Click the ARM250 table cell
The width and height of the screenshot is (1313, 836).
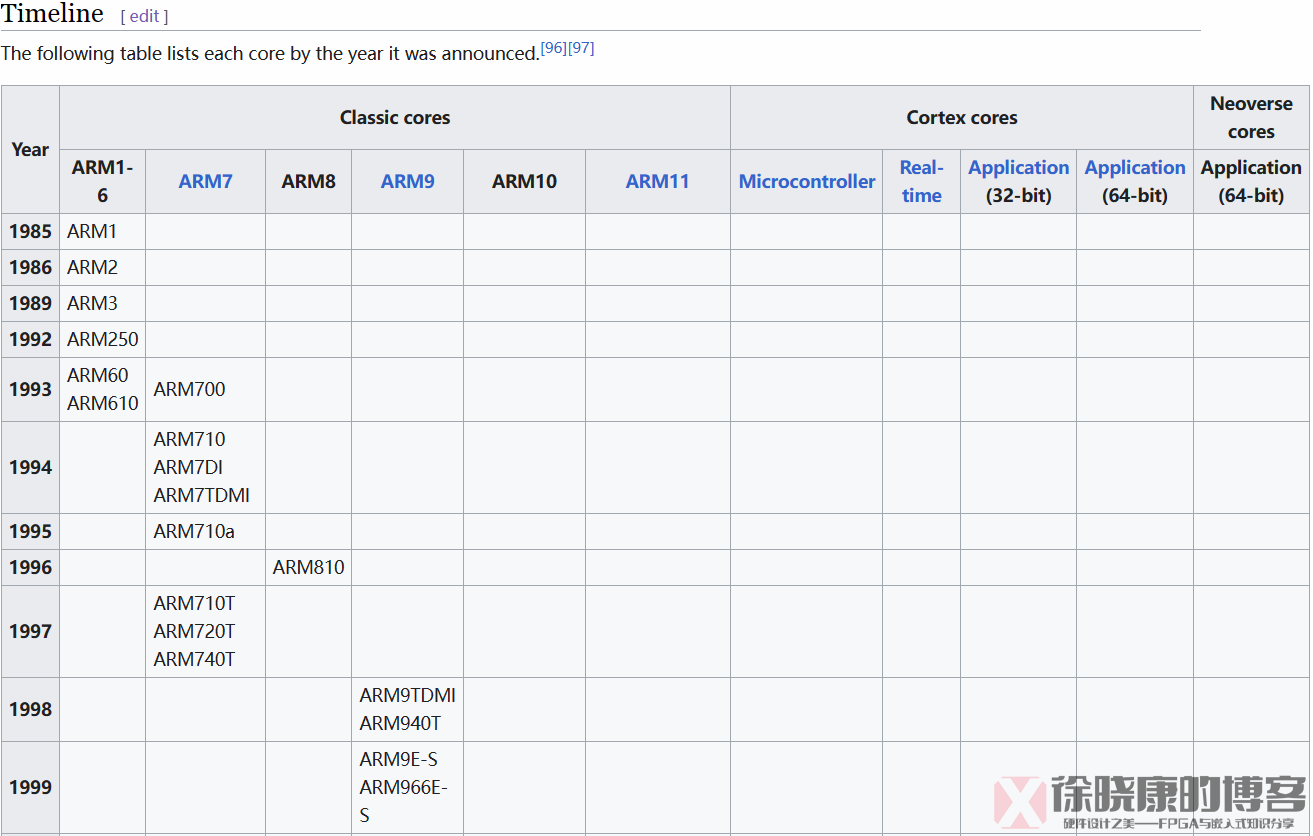tap(102, 339)
